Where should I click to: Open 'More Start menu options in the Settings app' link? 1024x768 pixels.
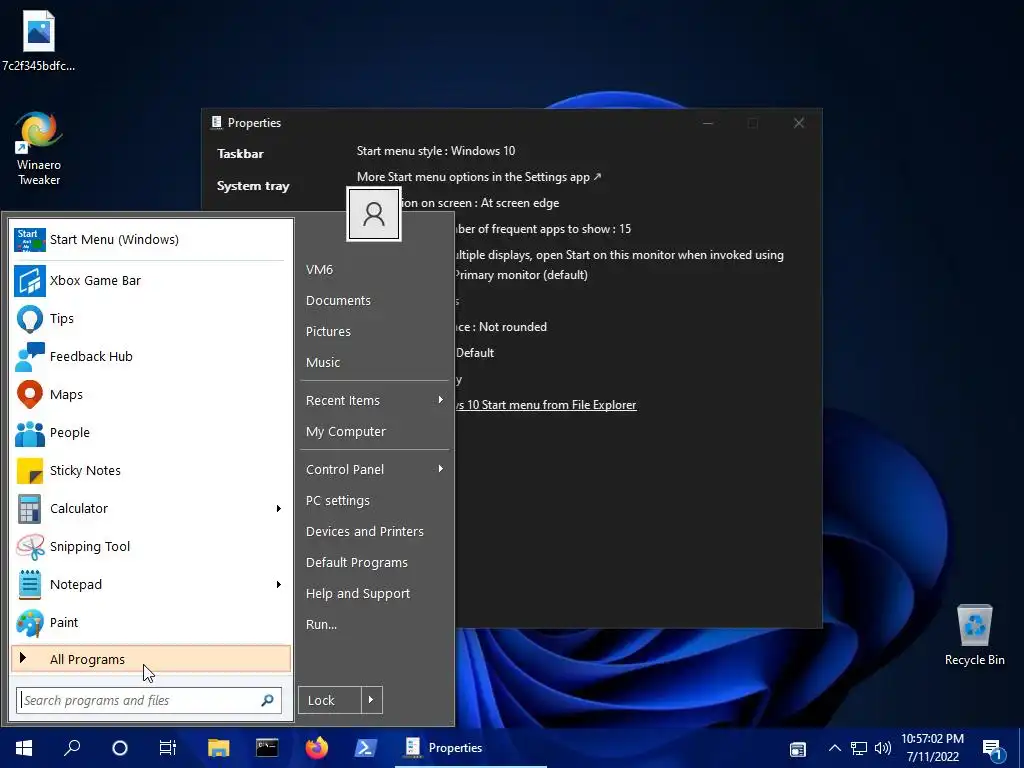(x=479, y=177)
